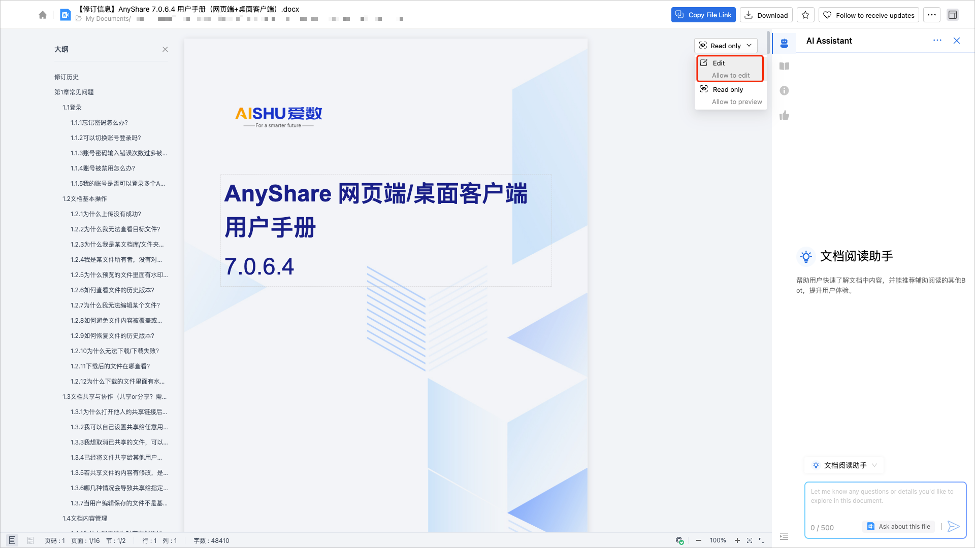Click Follow to receive updates
The image size is (976, 548).
(x=868, y=15)
